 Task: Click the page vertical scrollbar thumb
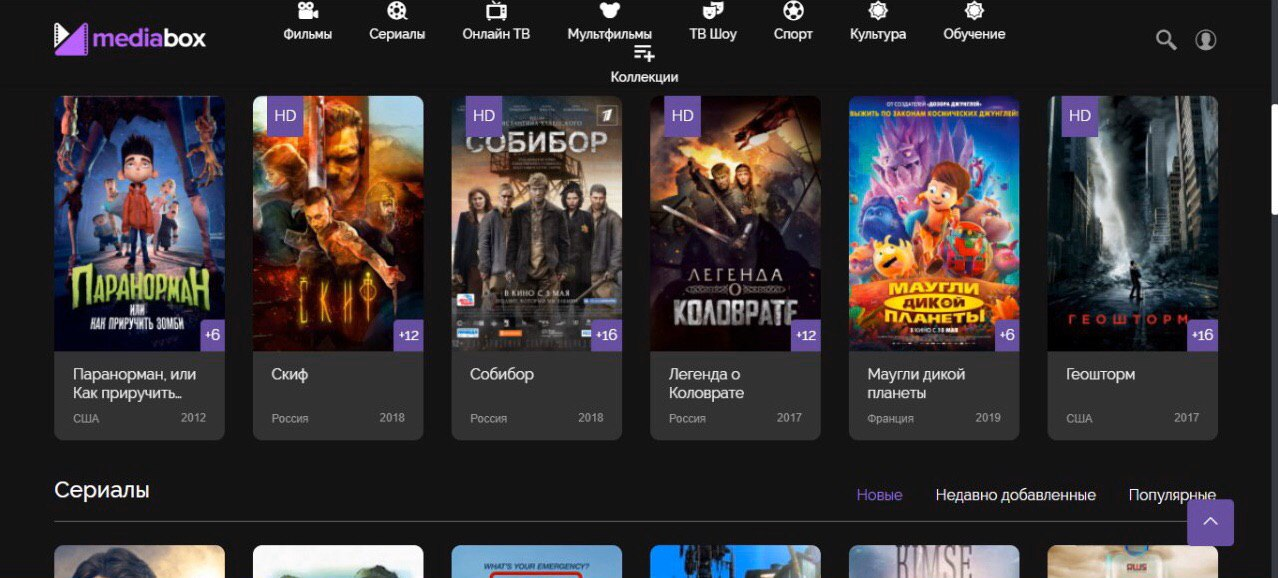click(1274, 158)
